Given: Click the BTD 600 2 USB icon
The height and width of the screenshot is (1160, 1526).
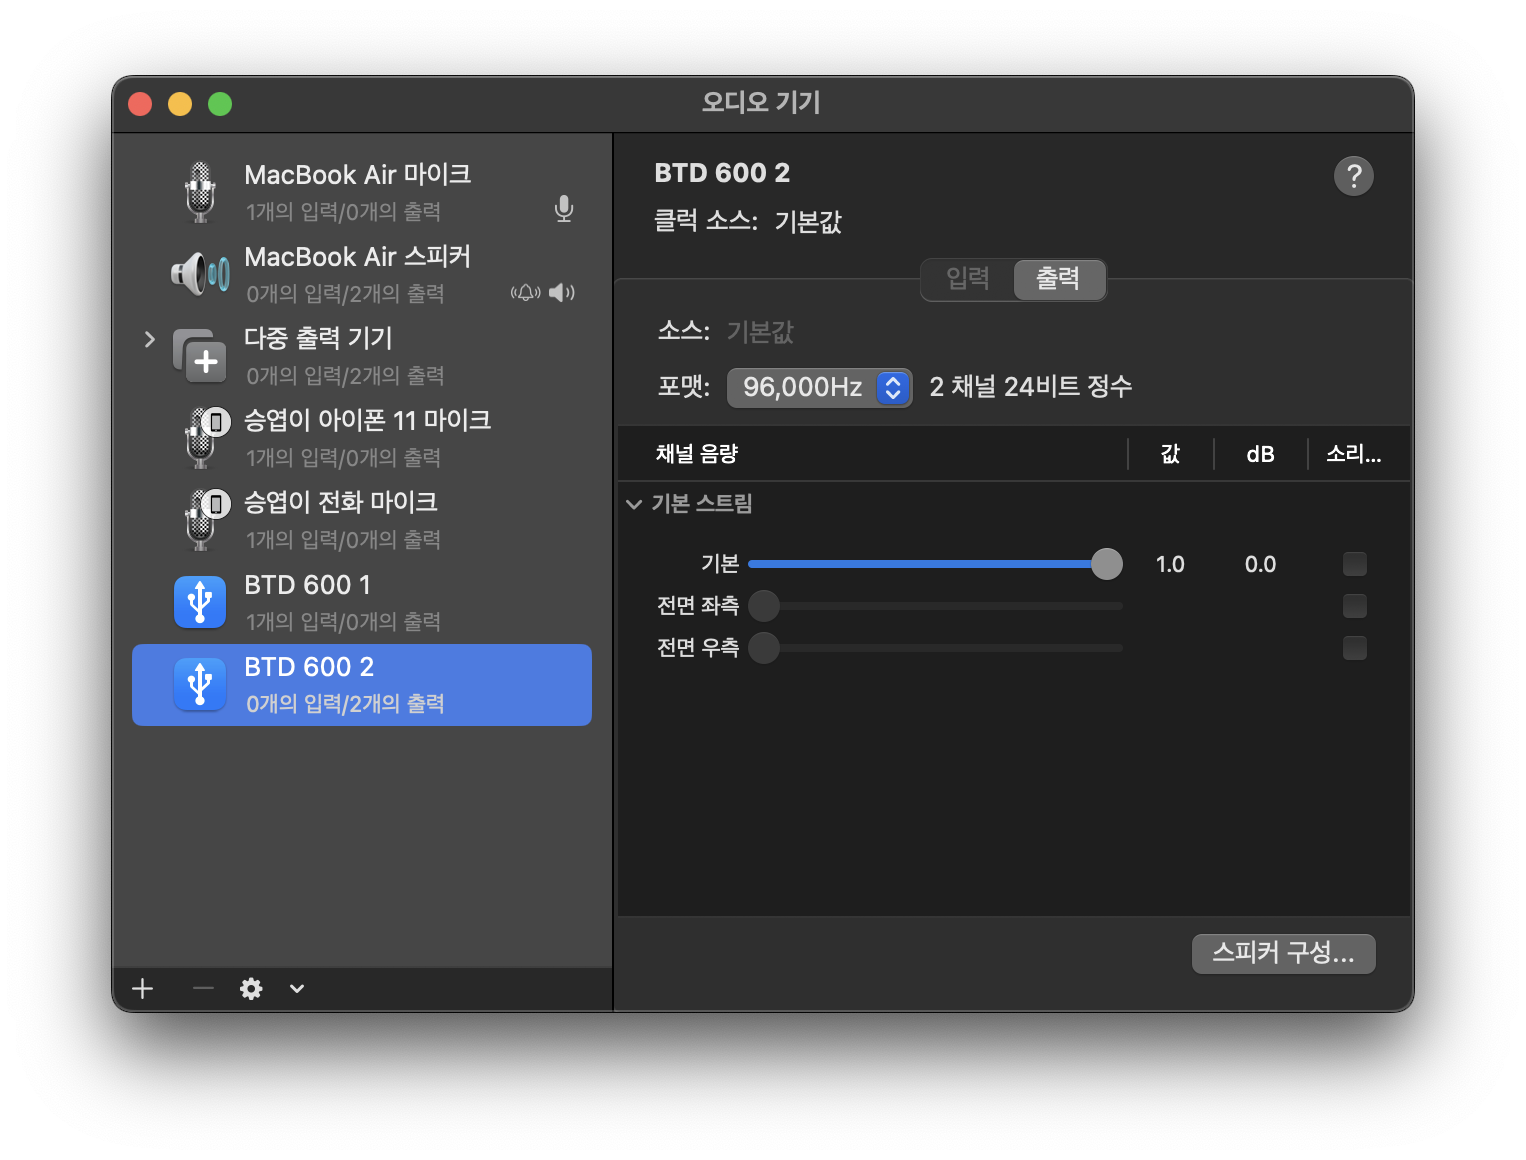Looking at the screenshot, I should tap(200, 684).
